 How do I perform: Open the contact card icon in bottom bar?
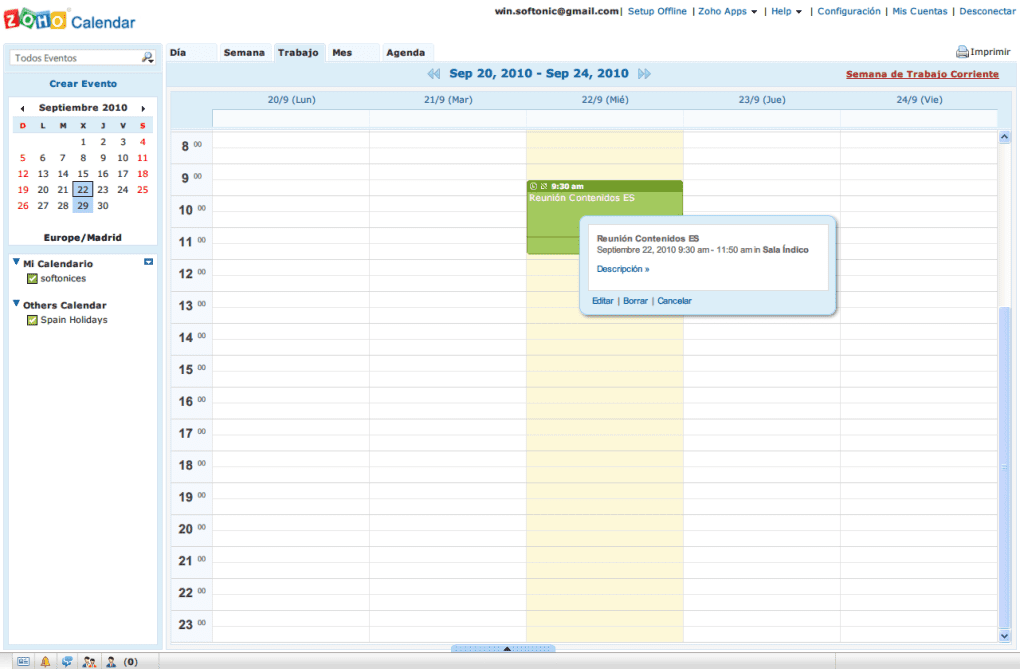tap(23, 661)
